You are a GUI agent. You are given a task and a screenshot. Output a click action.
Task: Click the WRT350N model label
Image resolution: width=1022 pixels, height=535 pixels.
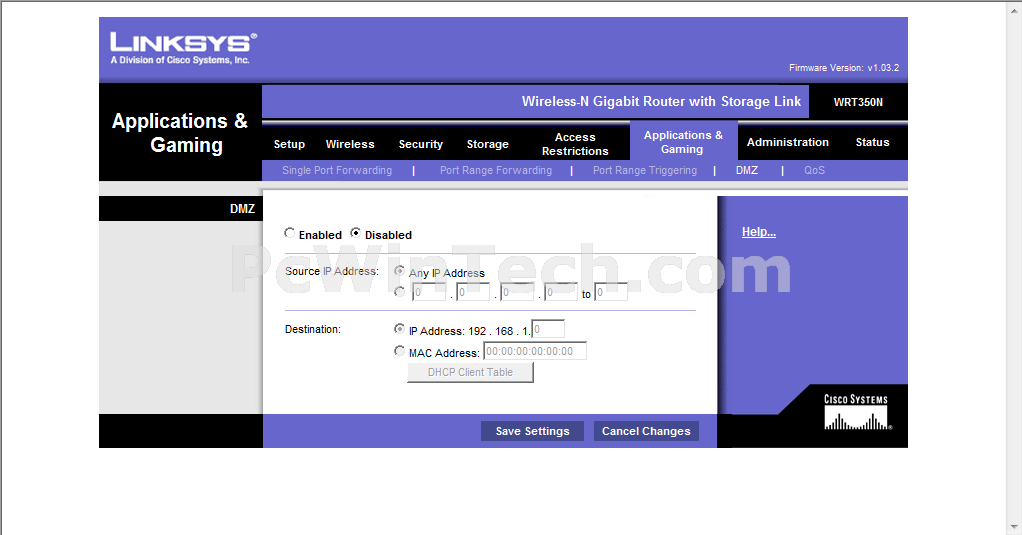click(x=858, y=102)
